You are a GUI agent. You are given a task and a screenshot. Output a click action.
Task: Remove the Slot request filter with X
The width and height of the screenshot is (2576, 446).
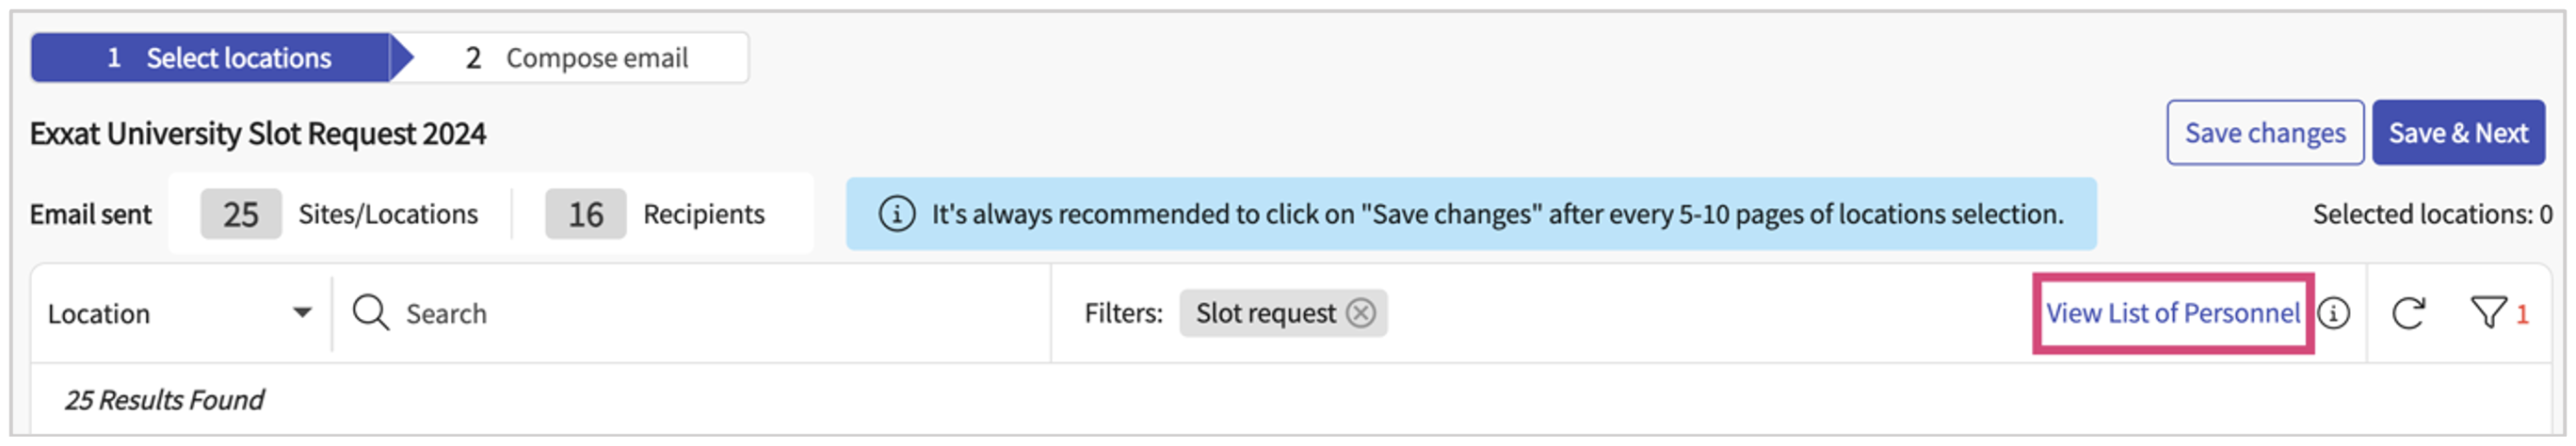(x=1360, y=313)
